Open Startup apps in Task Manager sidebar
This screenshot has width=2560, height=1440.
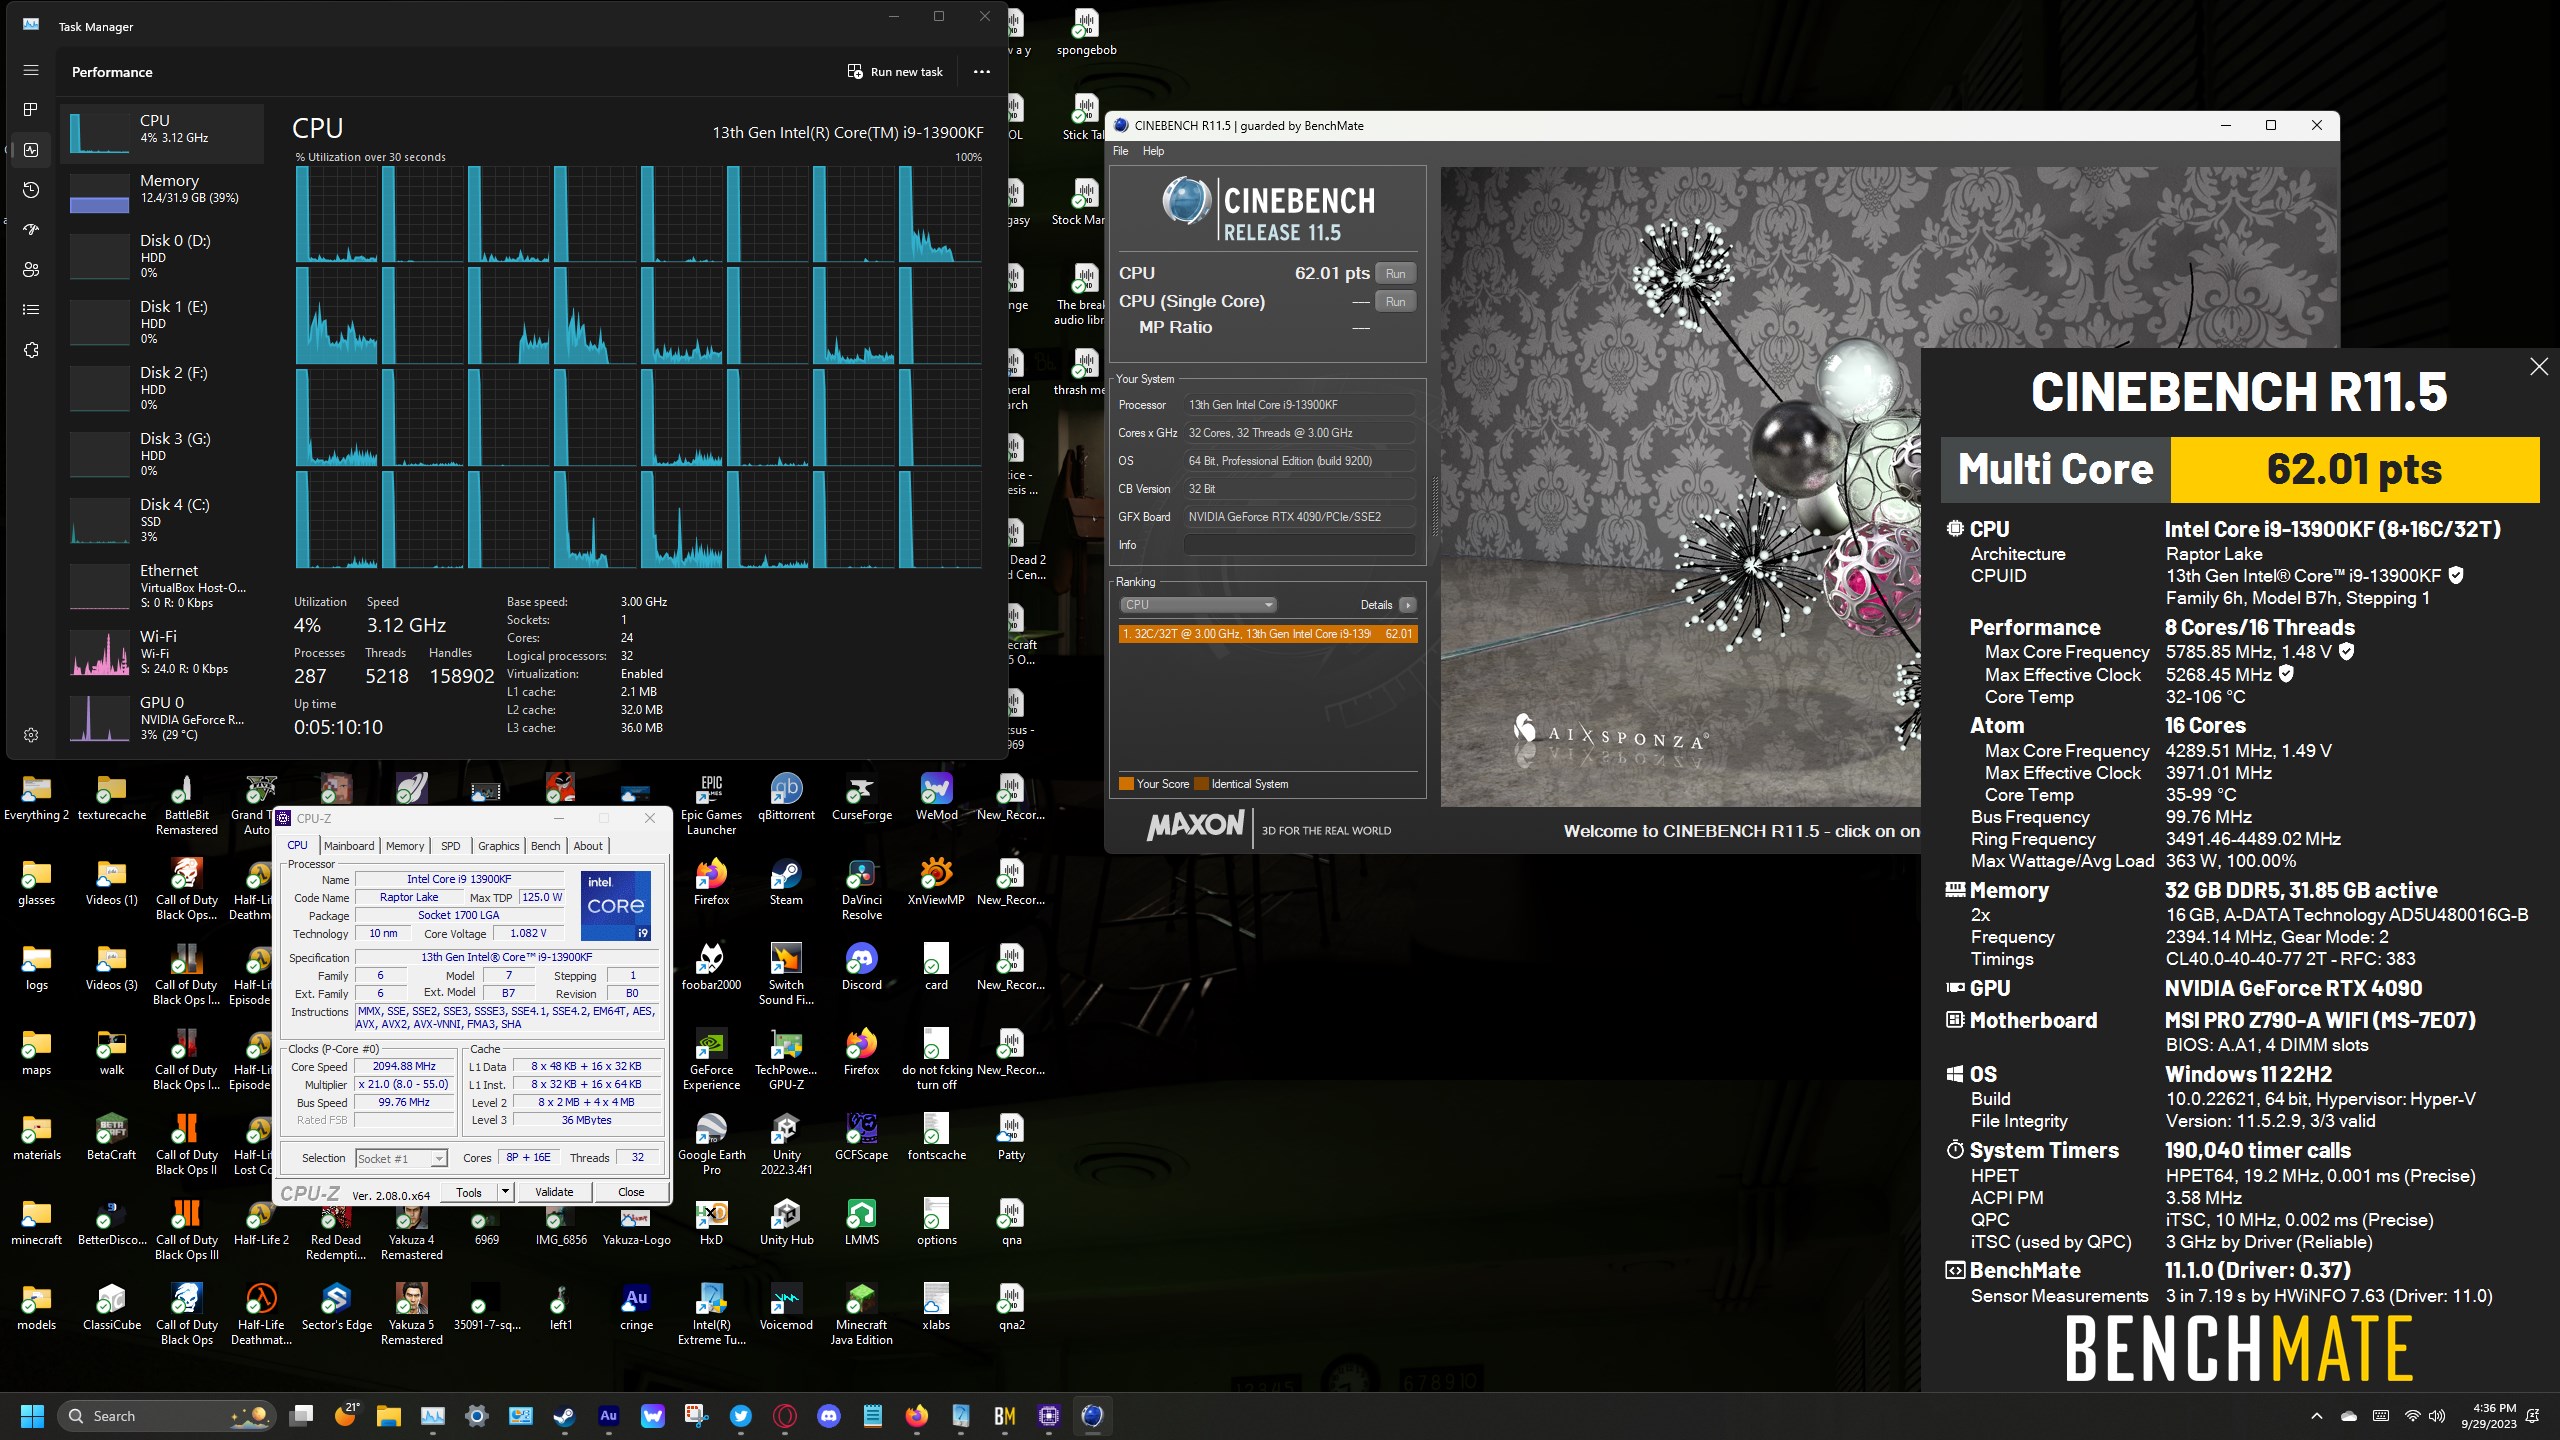coord(31,229)
